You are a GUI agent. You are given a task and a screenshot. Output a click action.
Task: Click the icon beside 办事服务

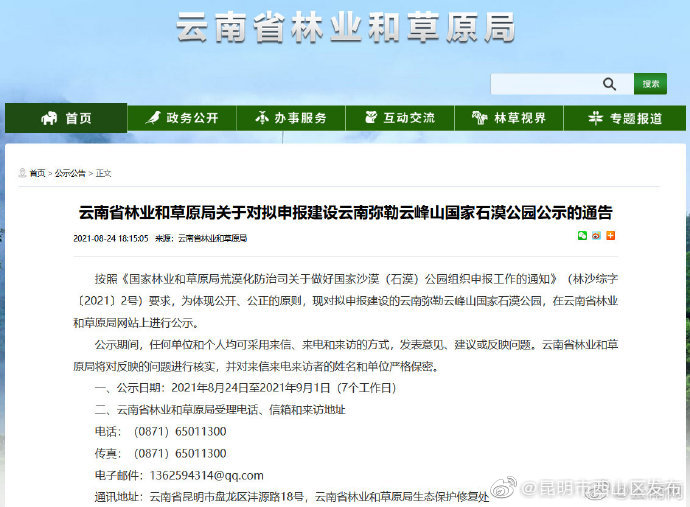(262, 118)
